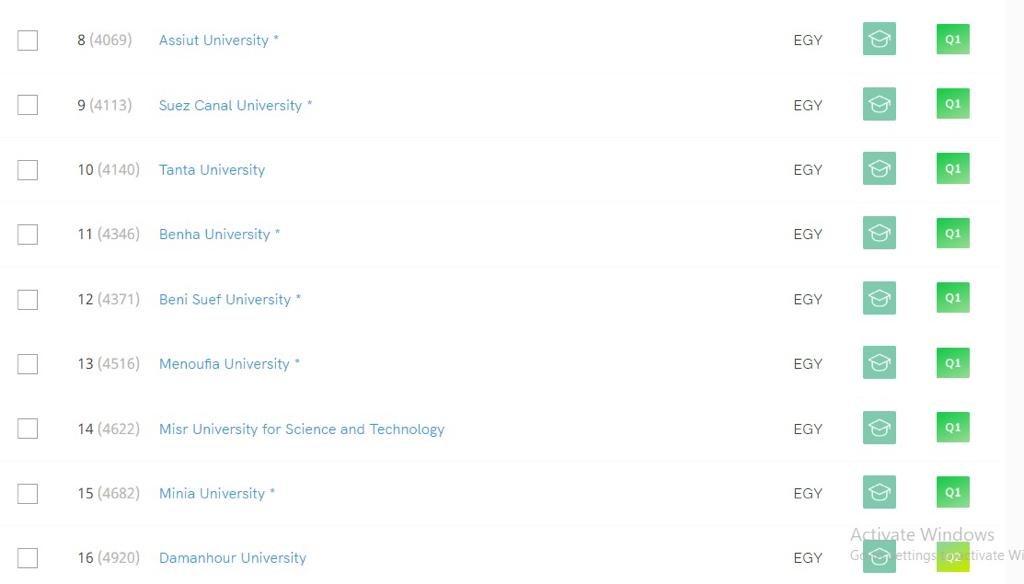The width and height of the screenshot is (1024, 584).
Task: Select the checkbox for Tanta University
Action: click(x=27, y=170)
